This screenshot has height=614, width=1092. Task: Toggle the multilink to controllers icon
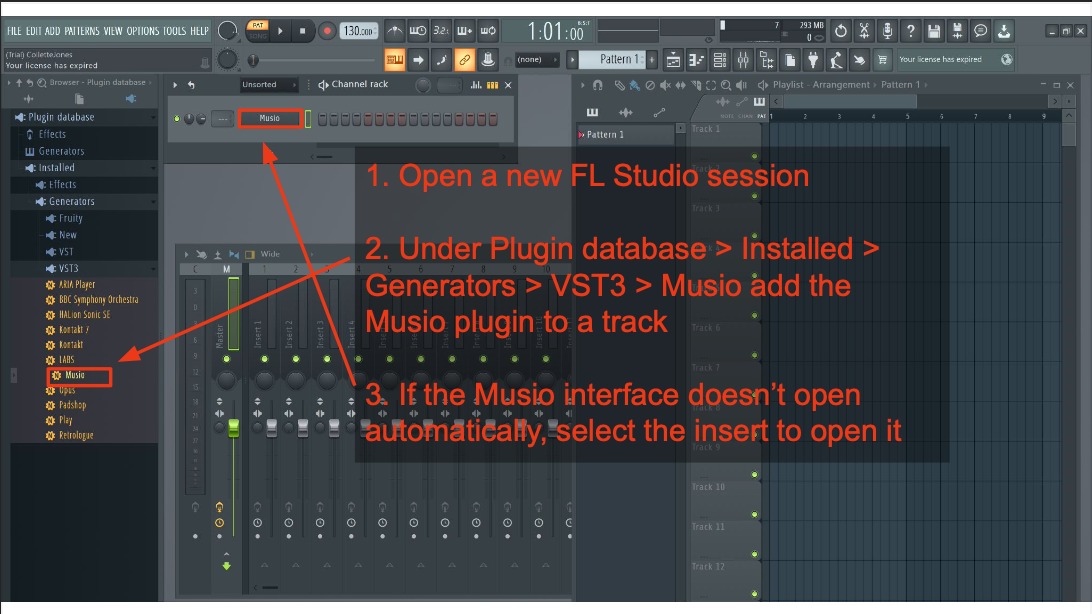coord(465,60)
